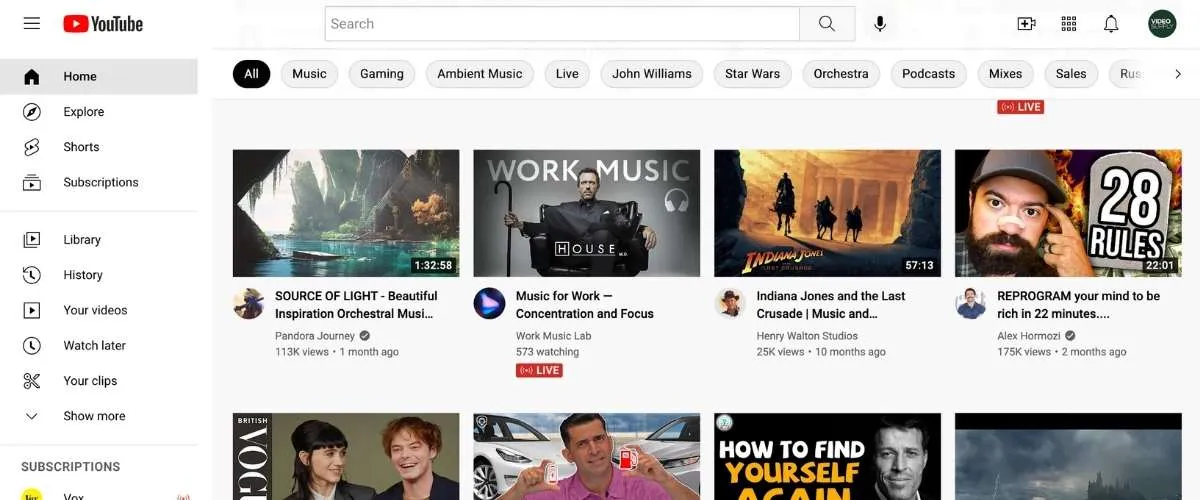
Task: Select the Live filter chip
Action: tap(567, 74)
